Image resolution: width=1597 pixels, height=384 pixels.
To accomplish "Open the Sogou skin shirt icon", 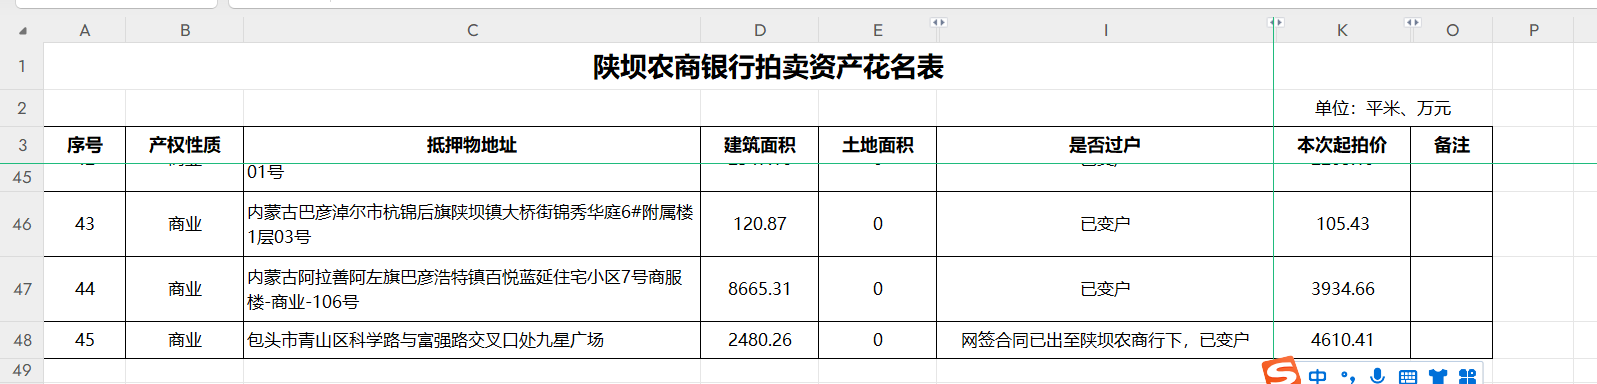I will tap(1438, 377).
